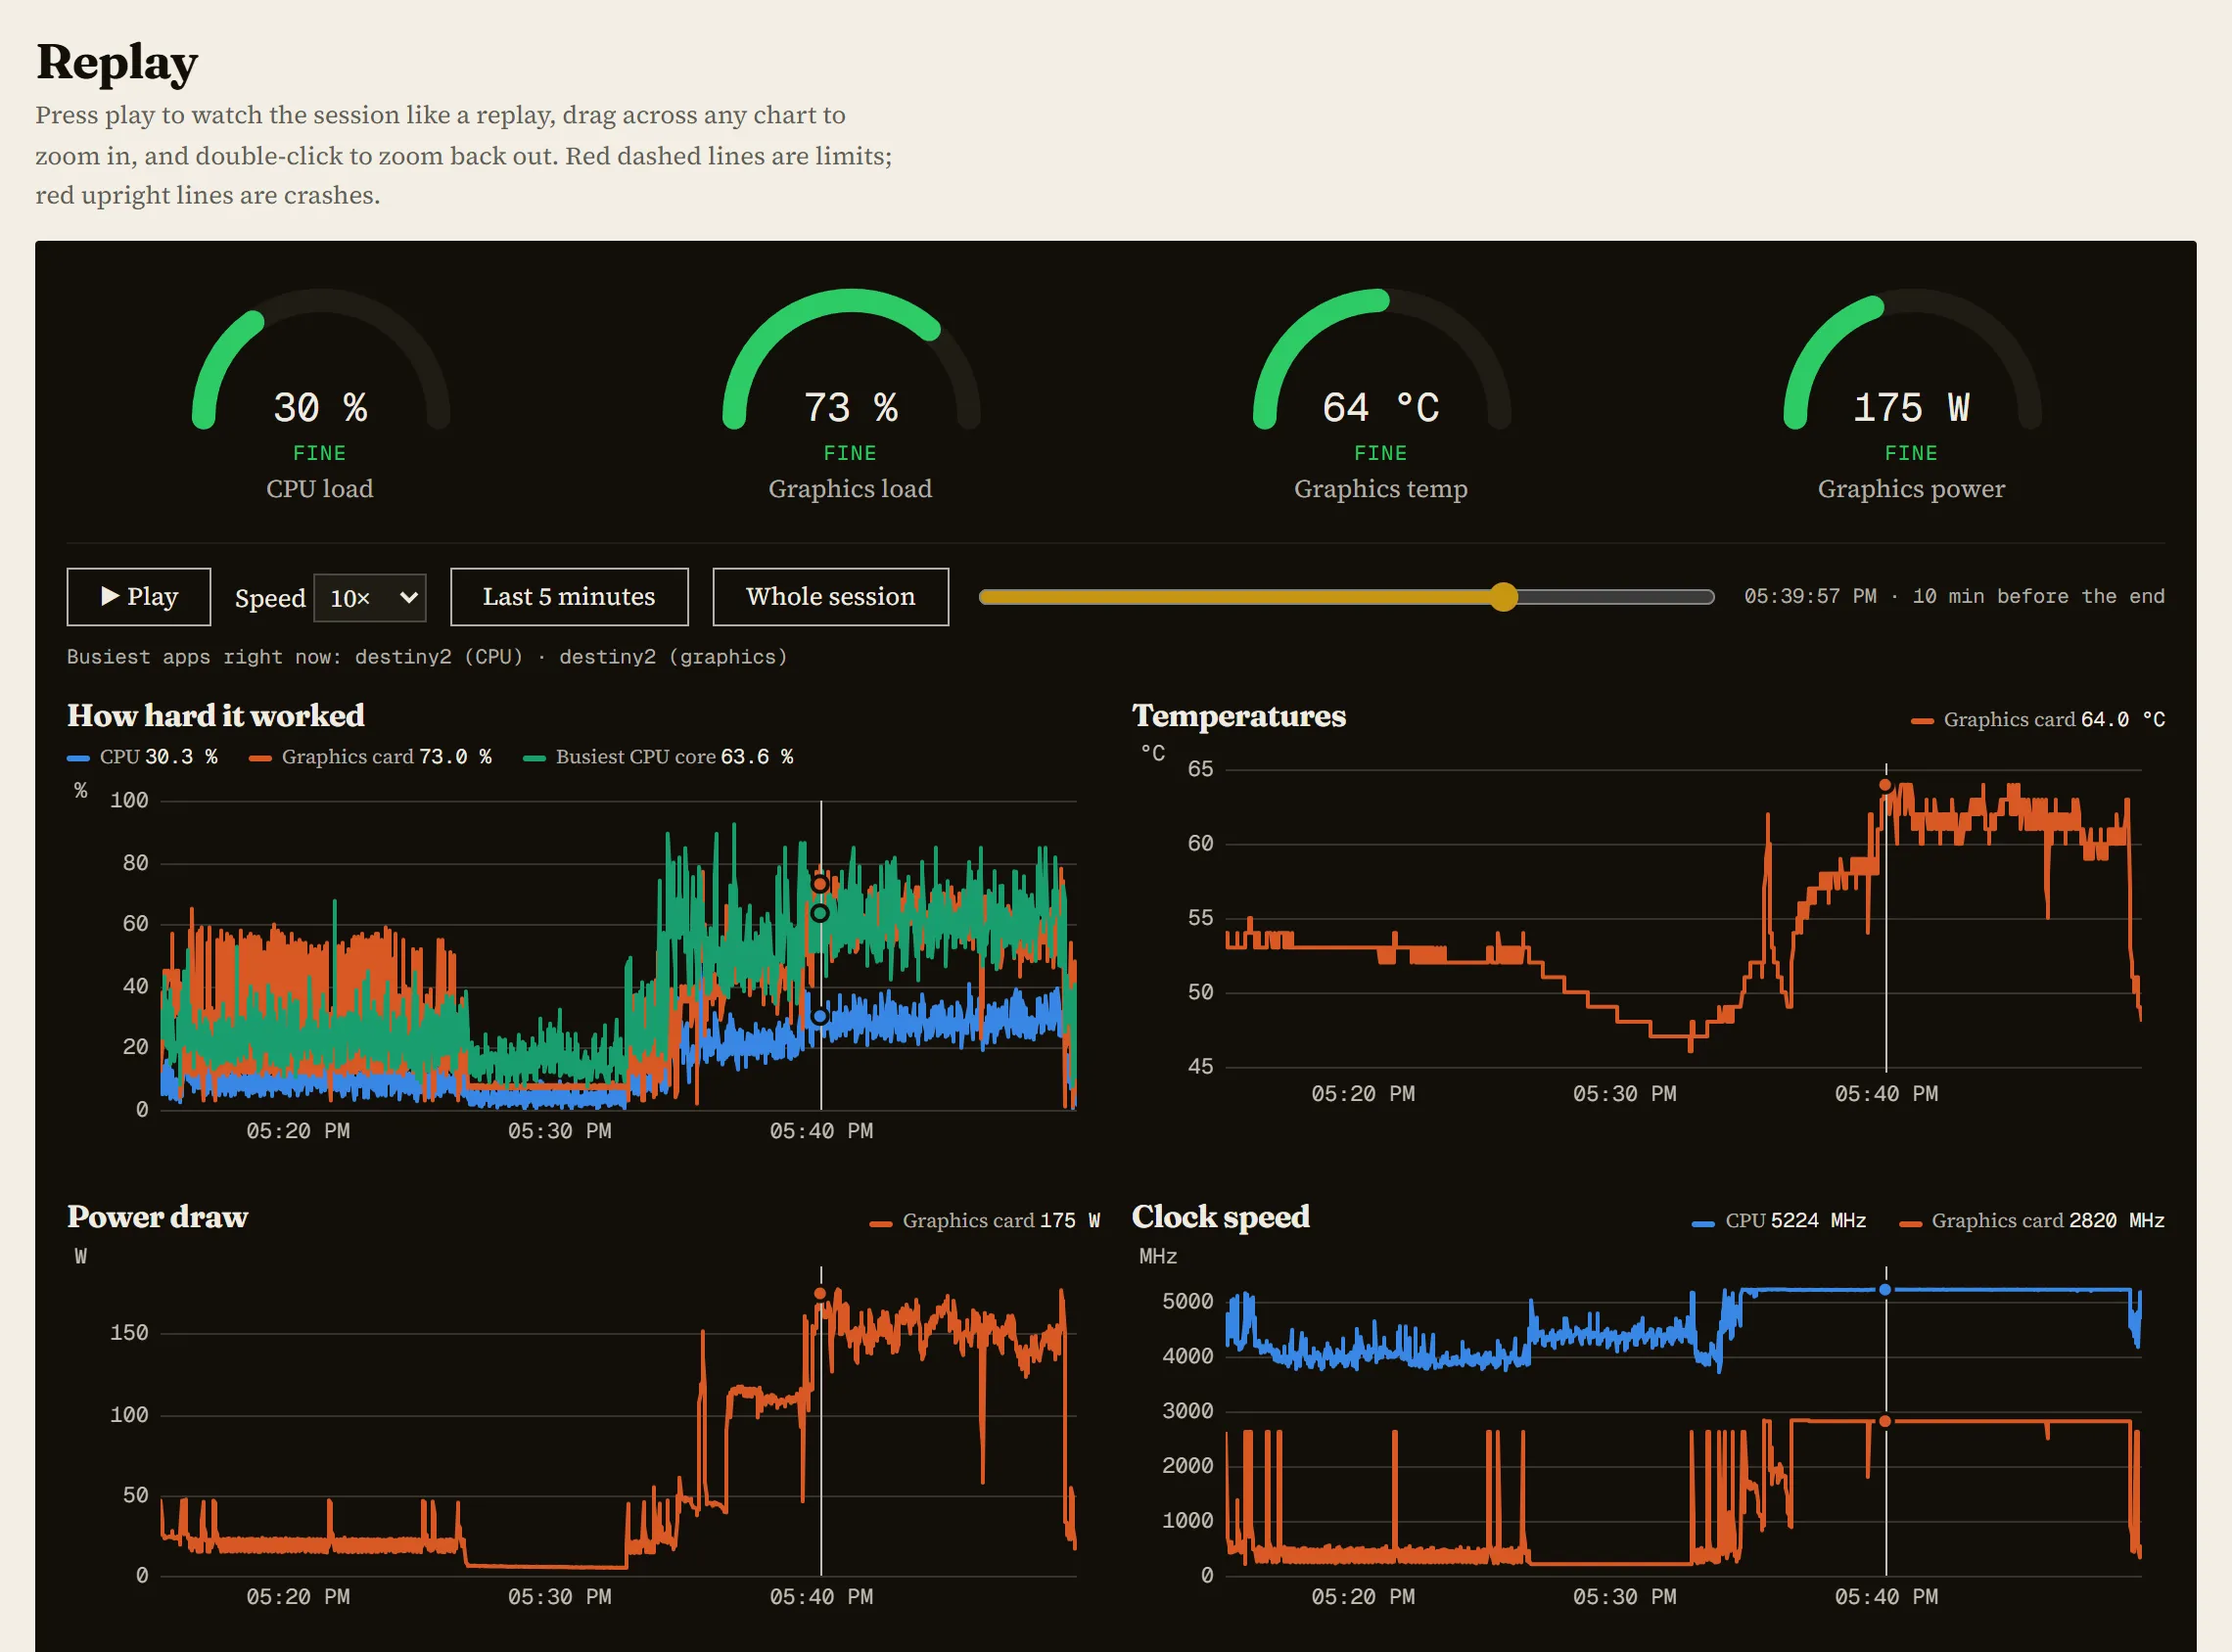Click the grey unplayed part of timeline

pyautogui.click(x=1615, y=597)
